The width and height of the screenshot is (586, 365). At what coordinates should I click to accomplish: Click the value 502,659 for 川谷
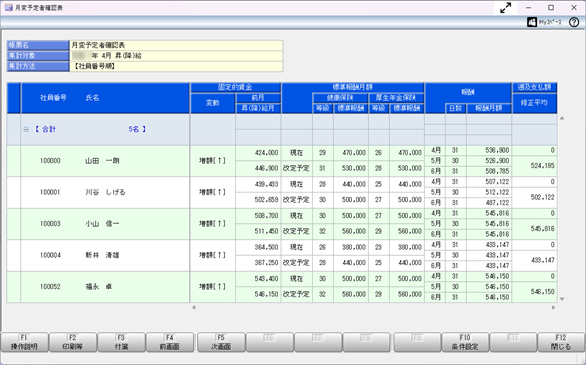266,200
